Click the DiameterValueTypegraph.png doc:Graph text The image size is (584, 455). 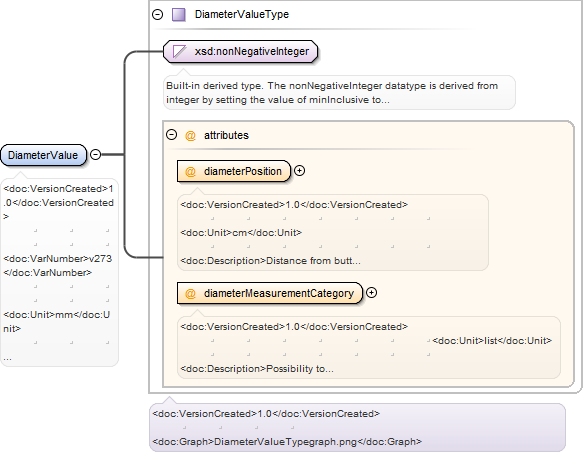point(287,442)
